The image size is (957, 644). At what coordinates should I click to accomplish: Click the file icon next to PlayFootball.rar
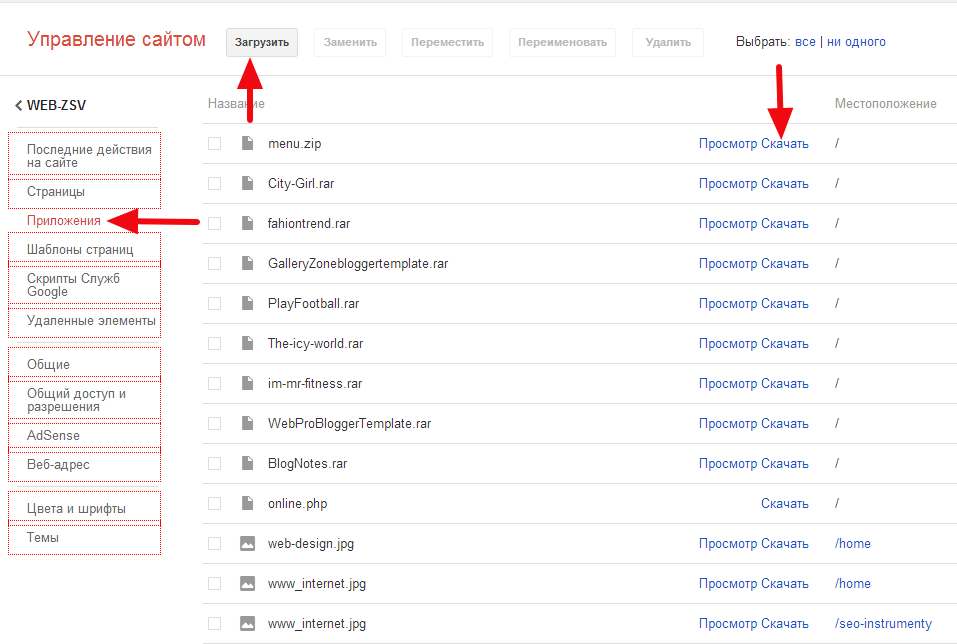(x=247, y=304)
